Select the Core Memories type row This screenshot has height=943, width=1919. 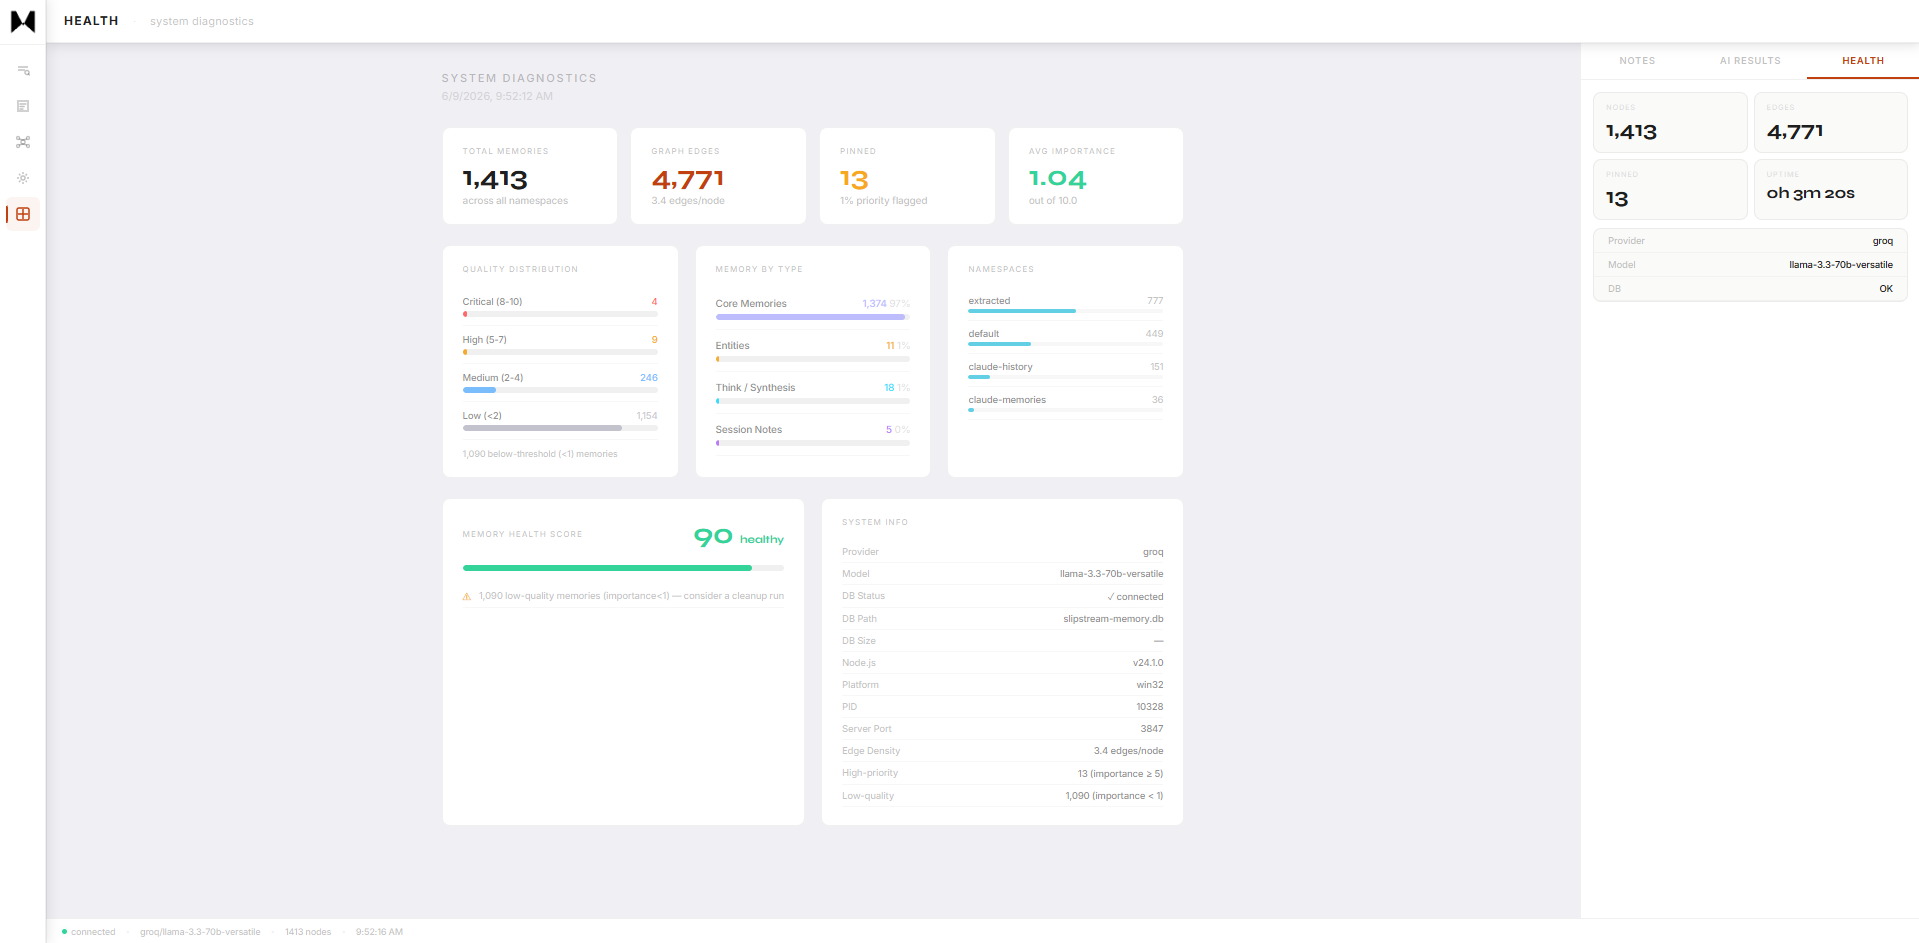click(812, 309)
